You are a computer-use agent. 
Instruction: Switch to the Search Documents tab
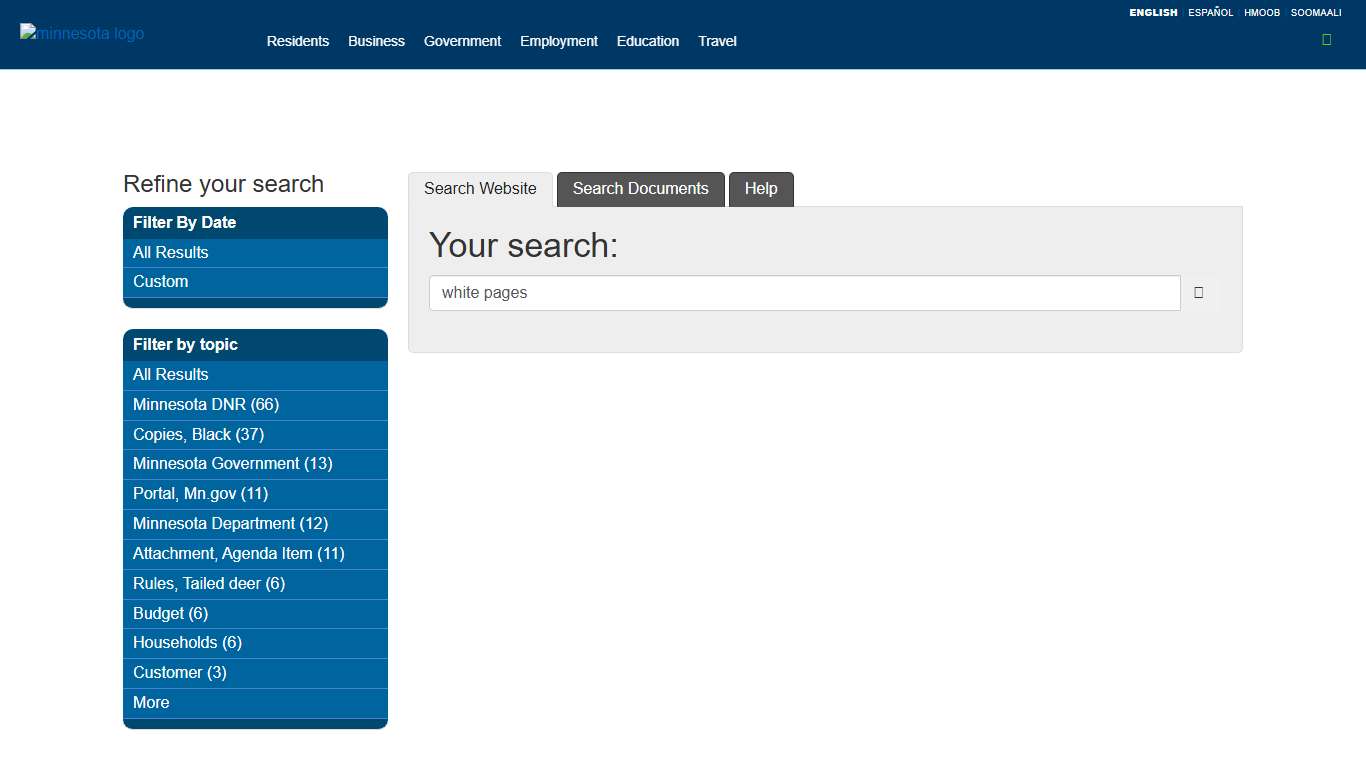(640, 189)
